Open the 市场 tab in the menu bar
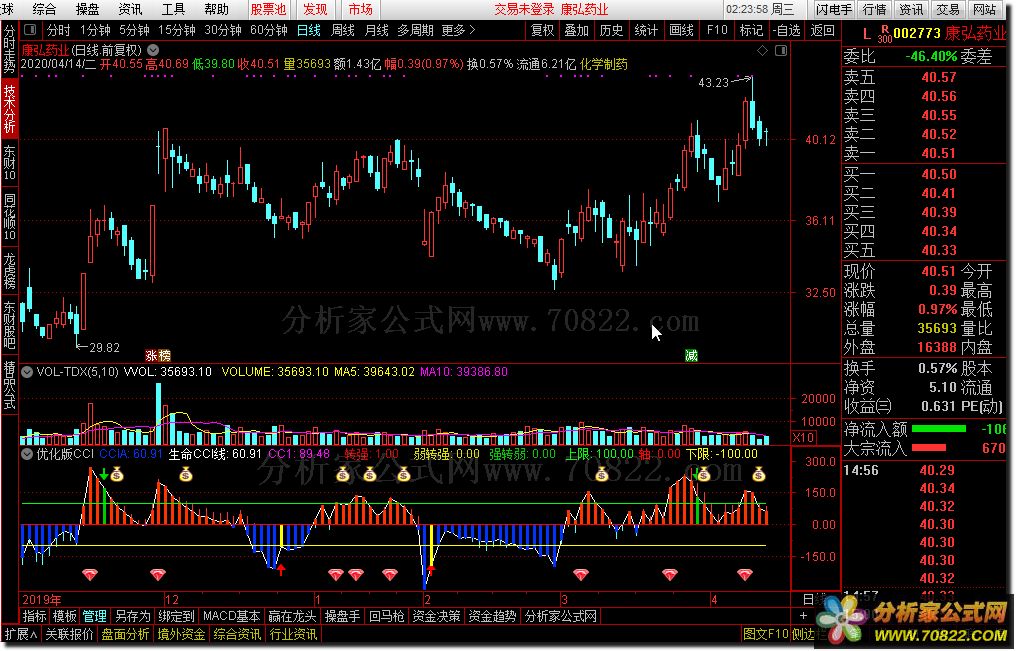The width and height of the screenshot is (1016, 651). (360, 9)
